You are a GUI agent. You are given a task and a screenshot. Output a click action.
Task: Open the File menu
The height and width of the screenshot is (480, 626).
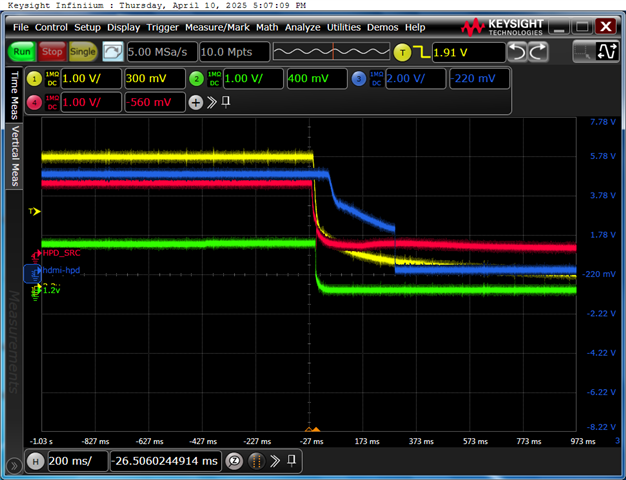click(x=20, y=27)
